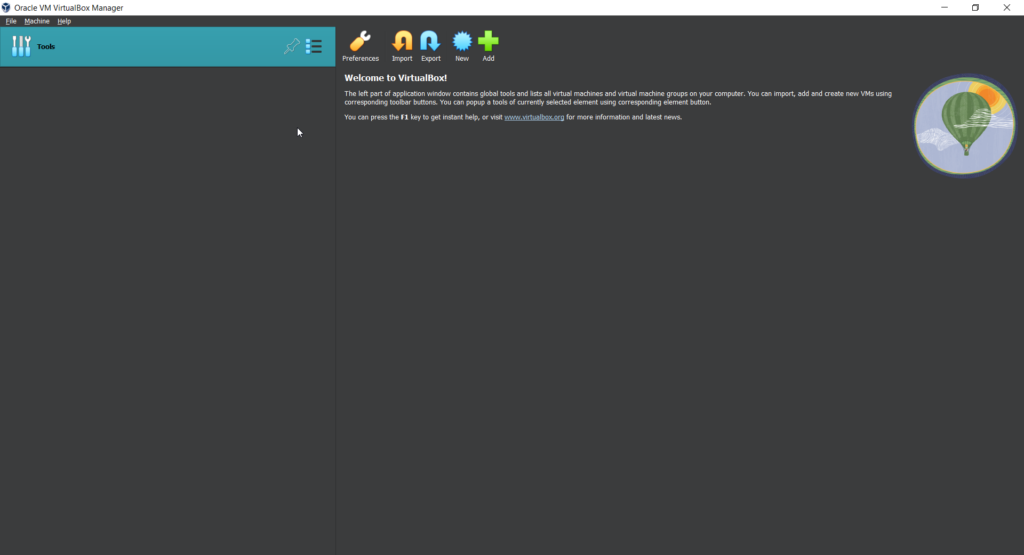Image resolution: width=1024 pixels, height=555 pixels.
Task: Click the Import appliance icon
Action: pos(402,46)
